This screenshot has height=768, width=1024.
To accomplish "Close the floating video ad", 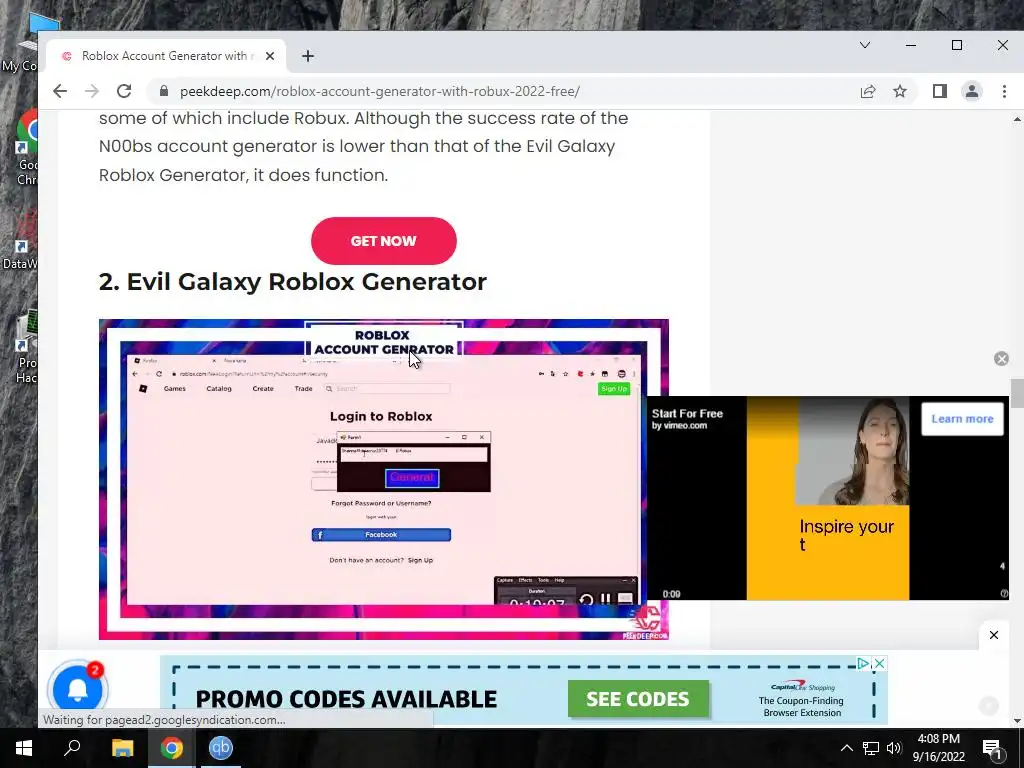I will point(1001,359).
